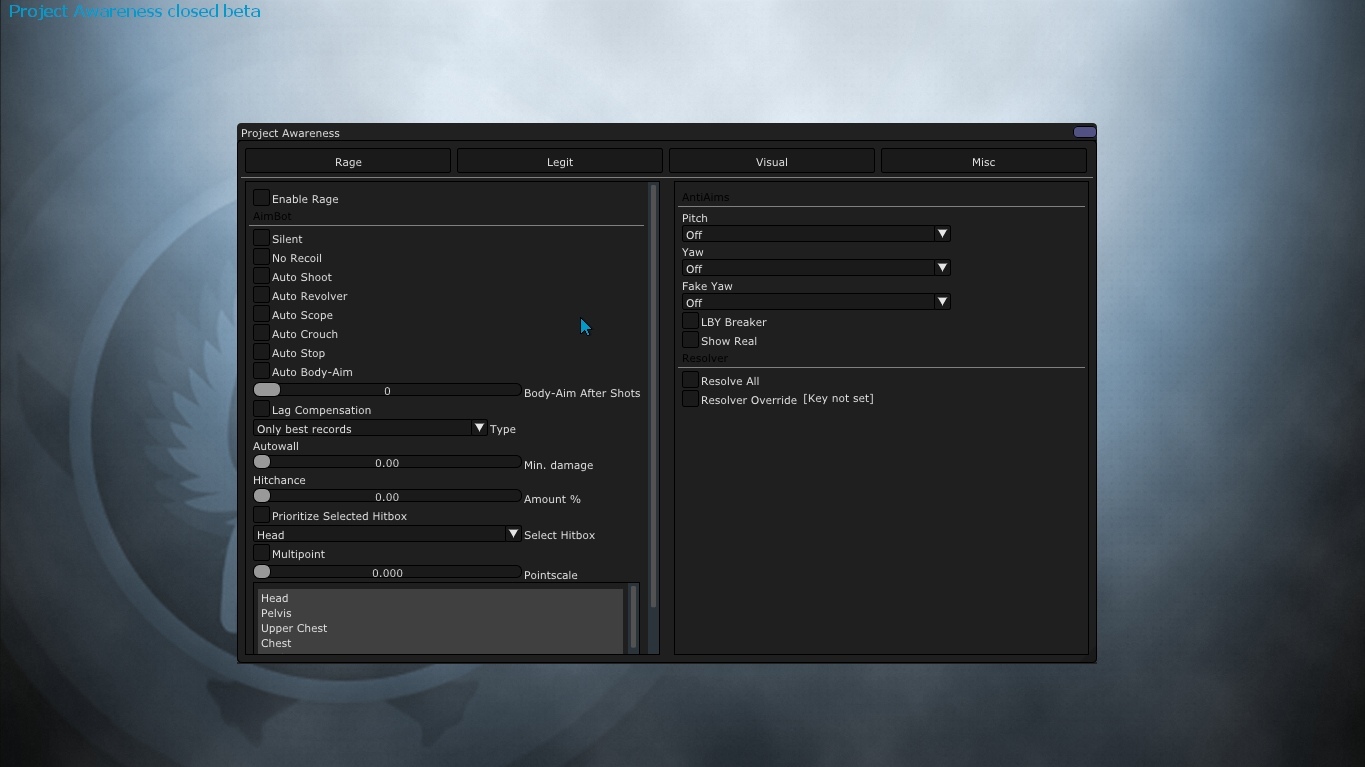The image size is (1365, 767).
Task: Switch to the Legit tab
Action: click(x=560, y=161)
